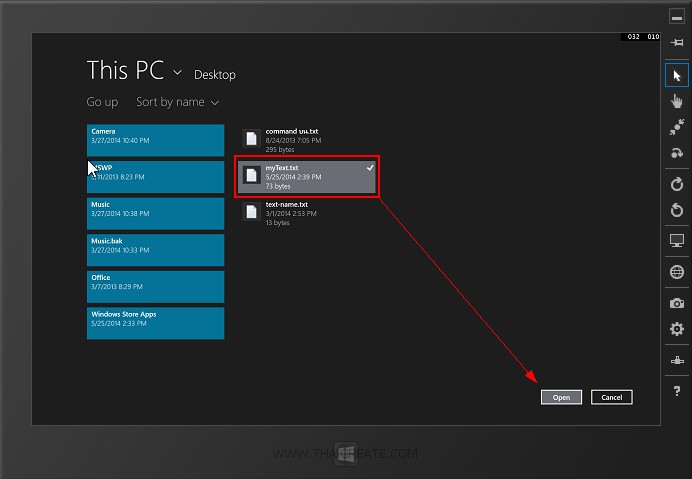Select the text-name.txt file
Viewport: 692px width, 479px height.
tap(307, 213)
